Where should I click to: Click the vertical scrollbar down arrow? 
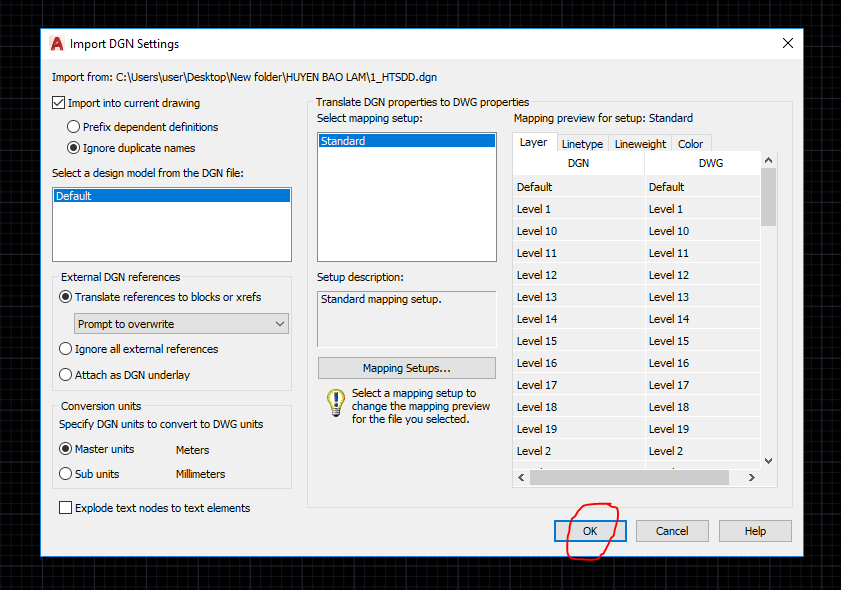[768, 460]
